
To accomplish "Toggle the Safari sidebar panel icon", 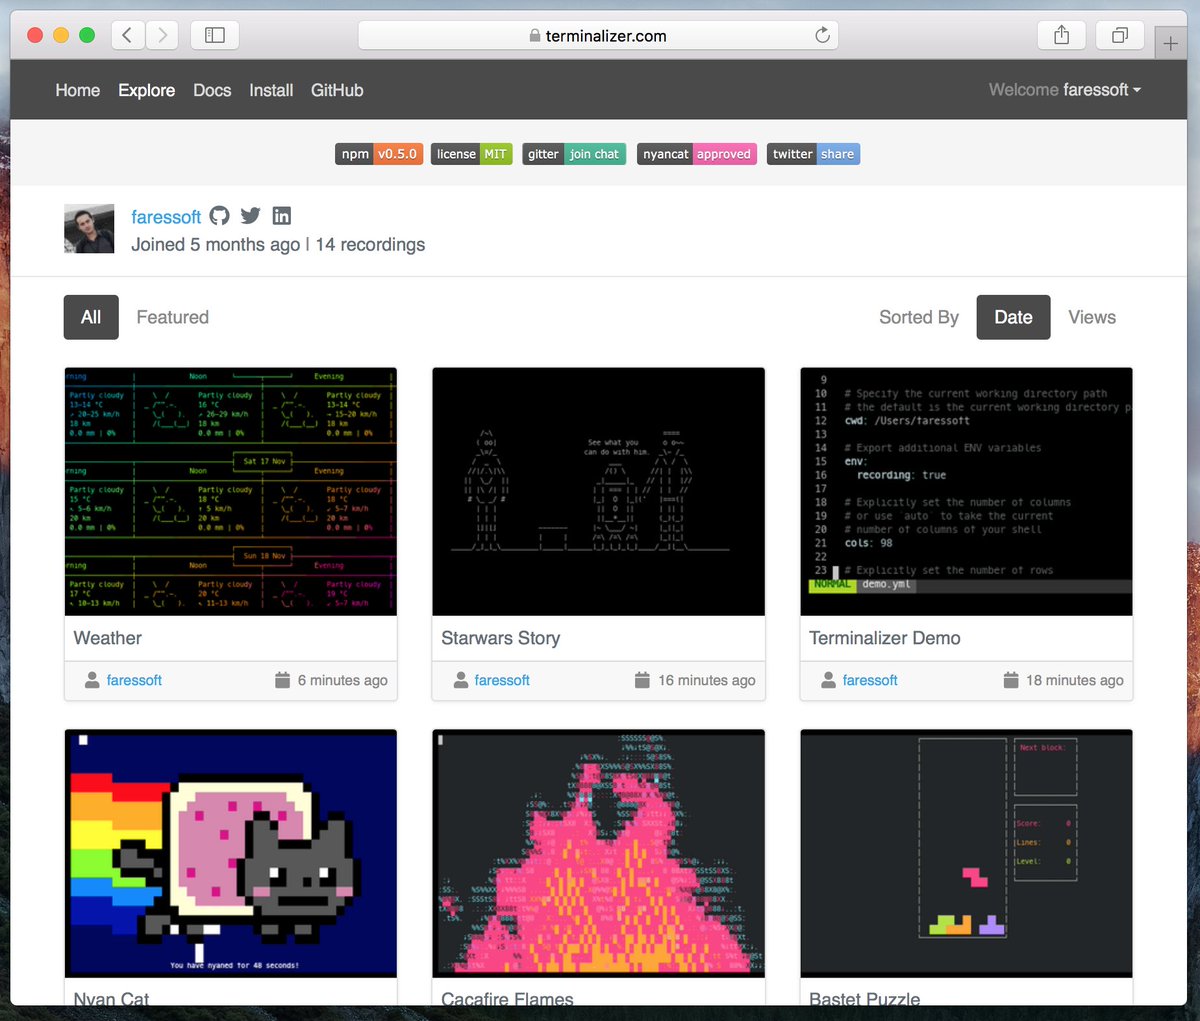I will point(214,33).
